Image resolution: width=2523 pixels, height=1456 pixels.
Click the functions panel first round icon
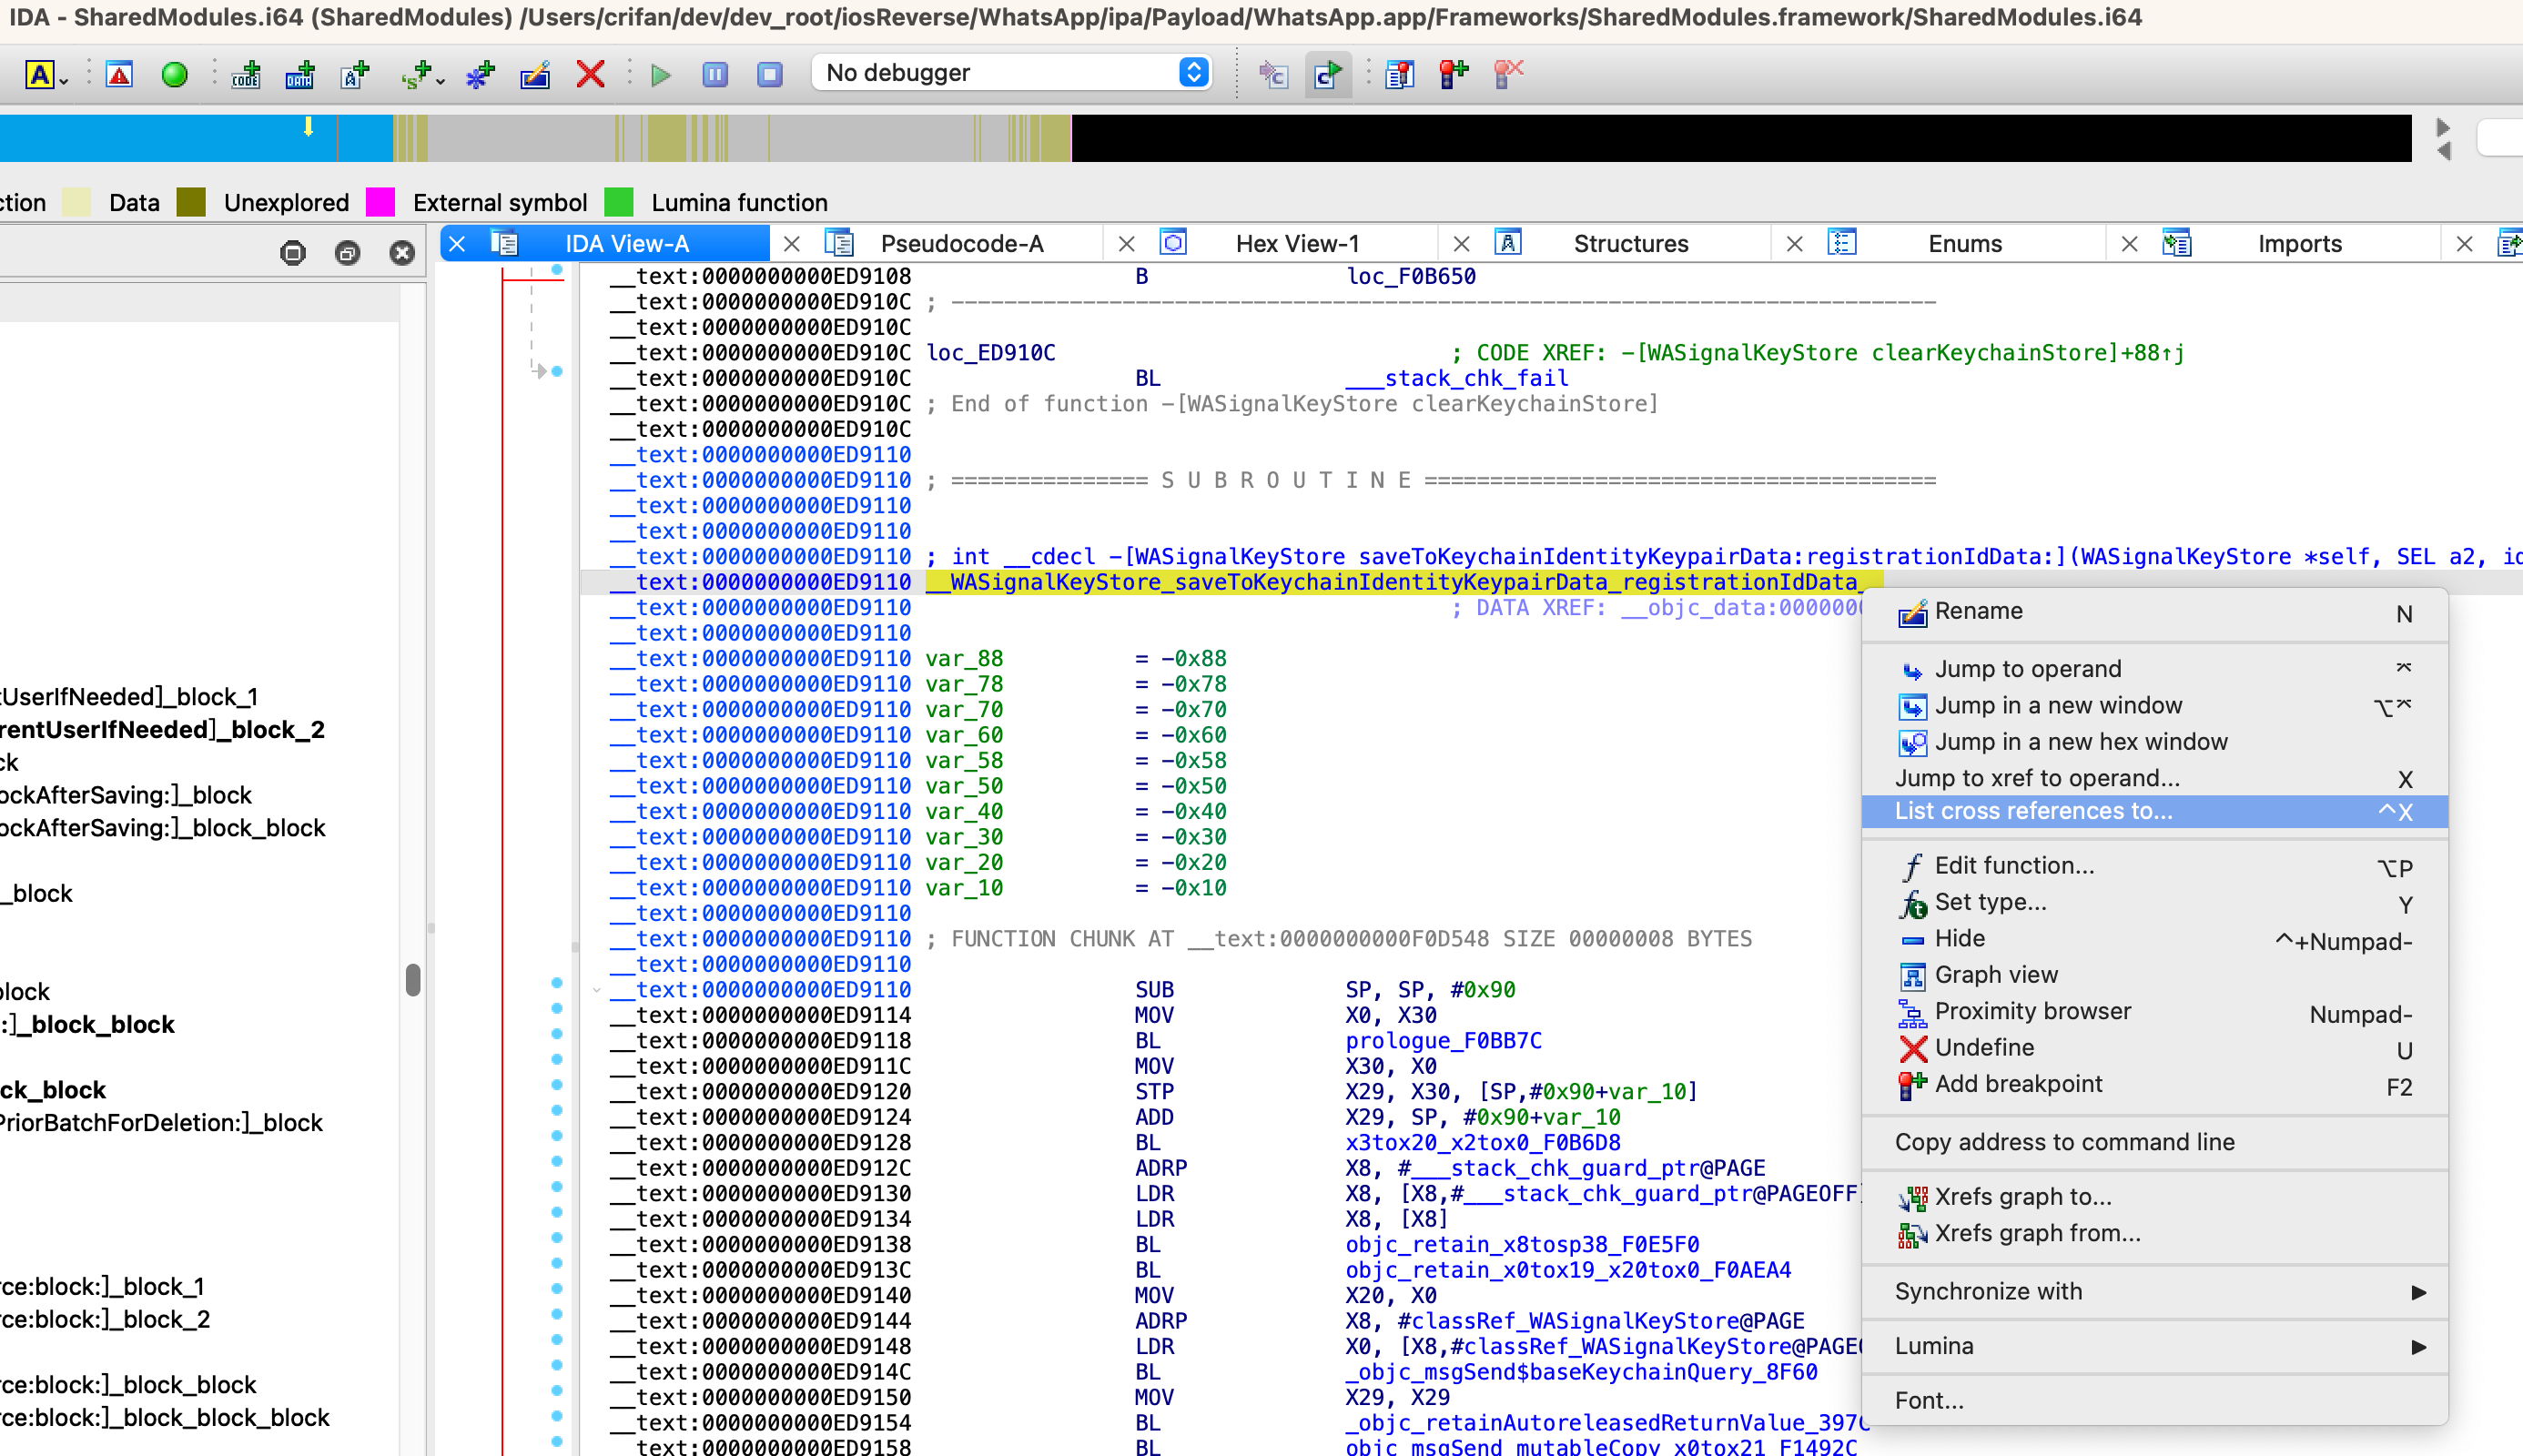point(293,253)
